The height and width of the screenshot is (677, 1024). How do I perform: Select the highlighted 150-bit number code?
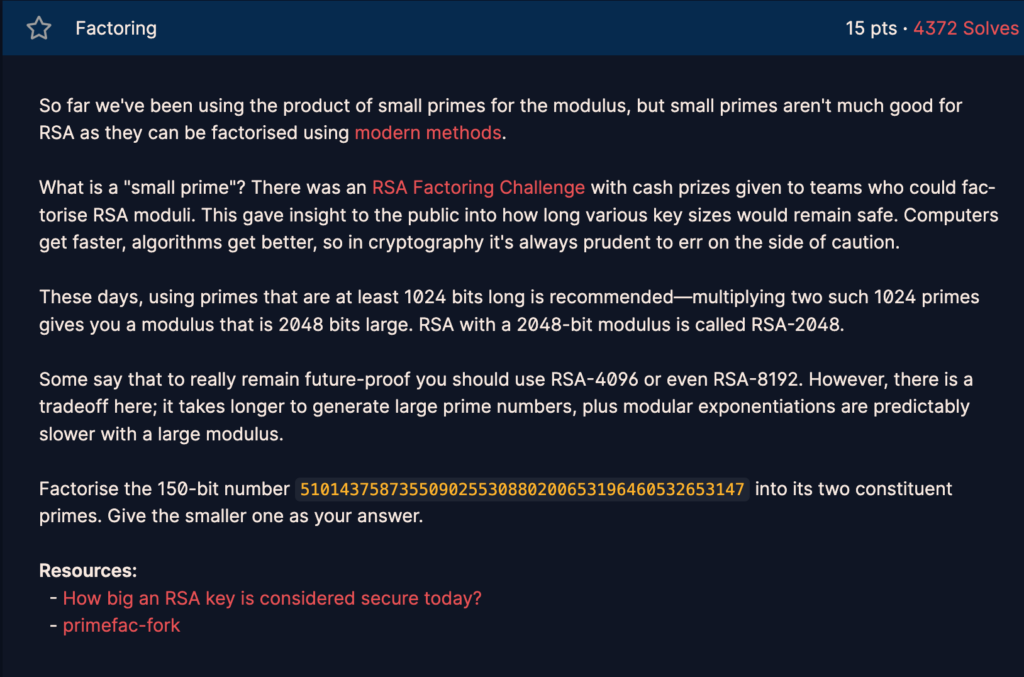pos(522,489)
